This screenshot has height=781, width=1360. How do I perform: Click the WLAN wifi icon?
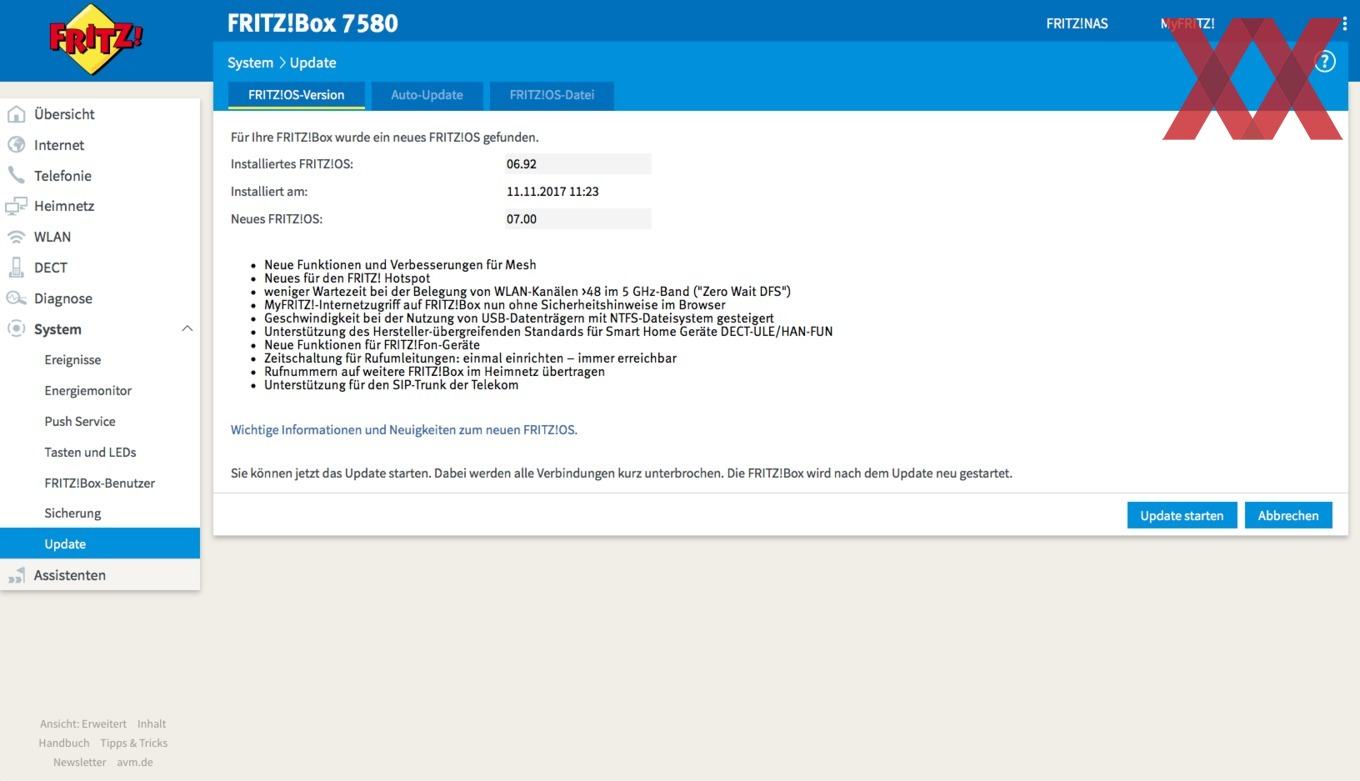click(16, 237)
